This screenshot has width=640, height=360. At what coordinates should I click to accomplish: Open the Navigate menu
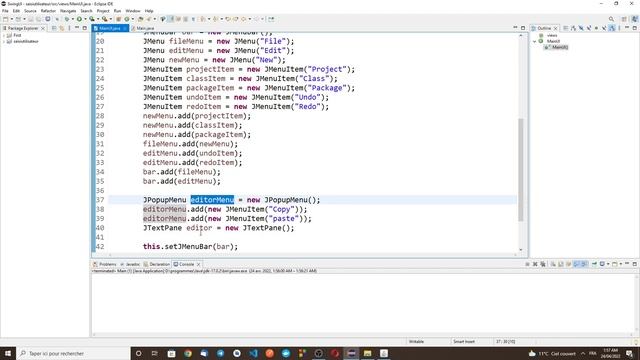pyautogui.click(x=68, y=11)
